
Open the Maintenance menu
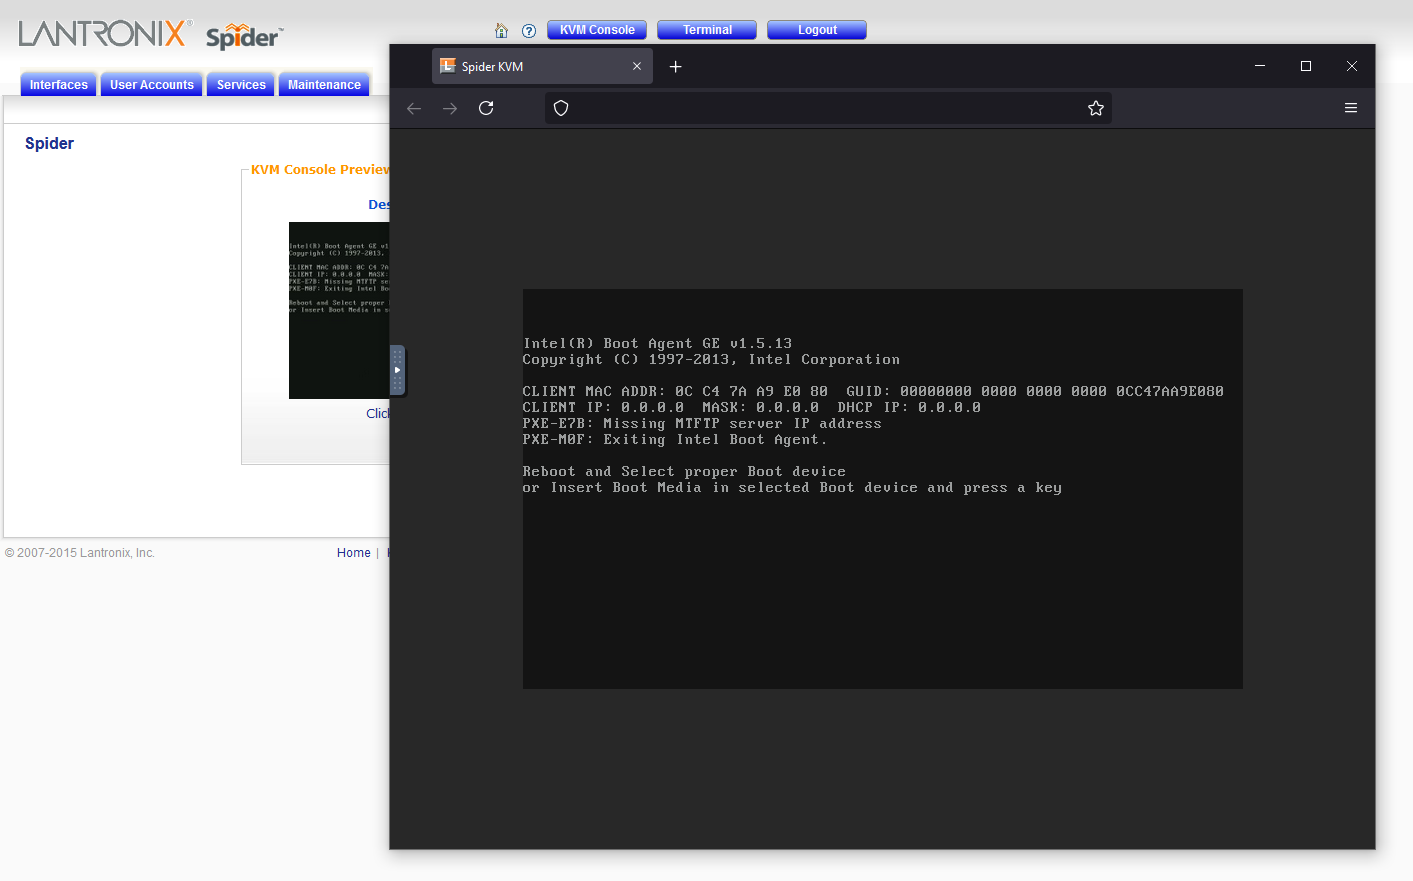324,85
